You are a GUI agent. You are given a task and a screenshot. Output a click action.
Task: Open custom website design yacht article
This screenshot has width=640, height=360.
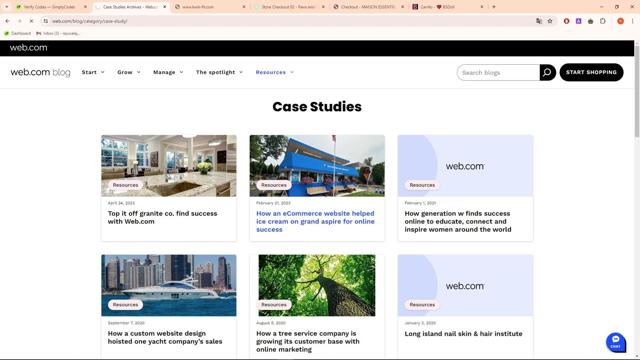tap(165, 337)
